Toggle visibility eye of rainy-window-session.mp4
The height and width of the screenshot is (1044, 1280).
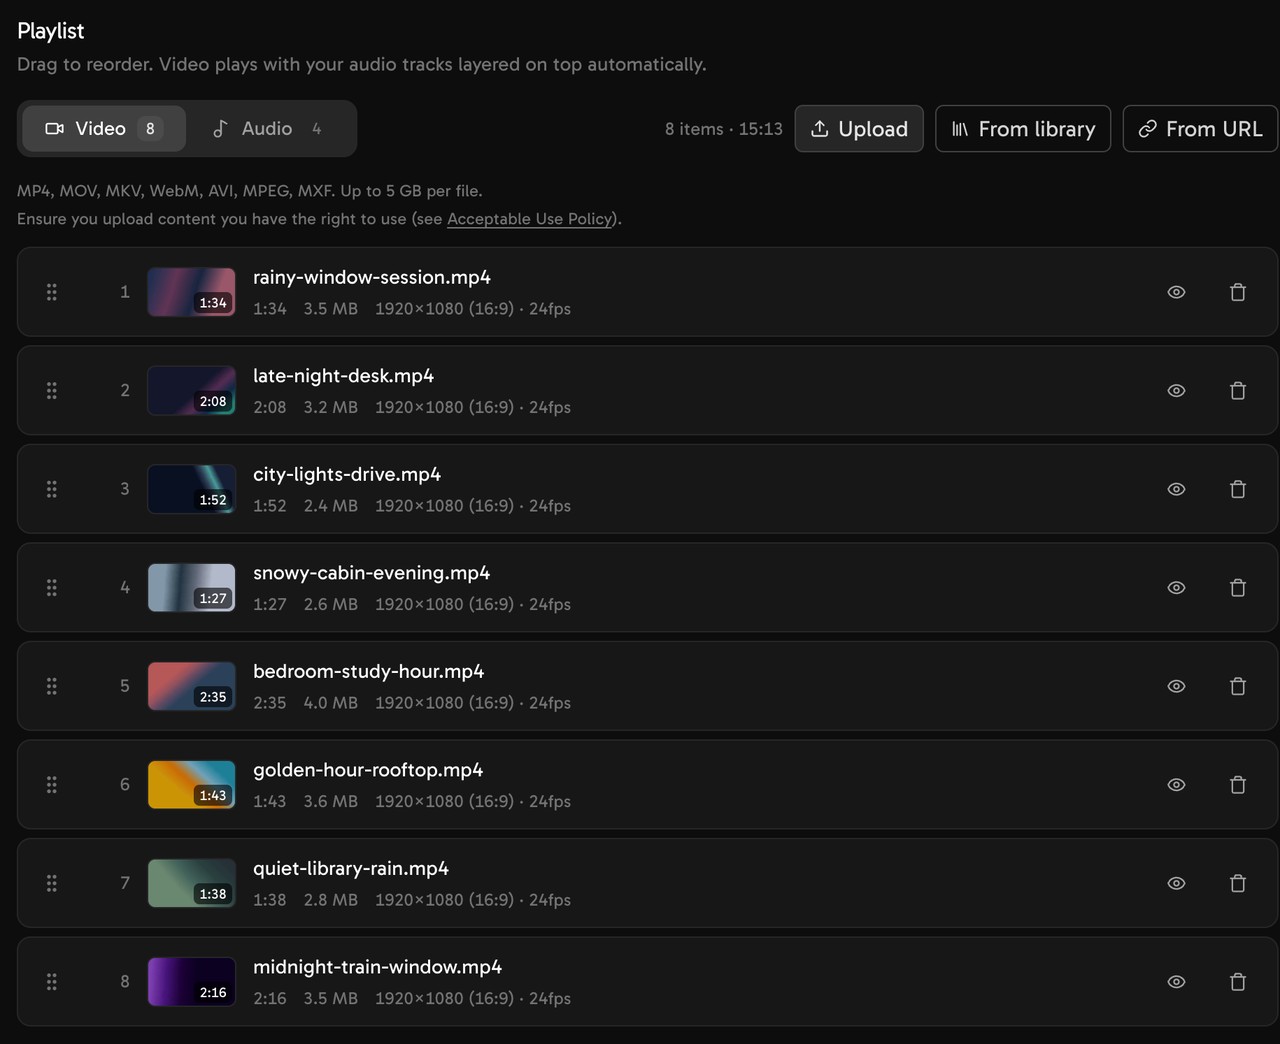1177,292
